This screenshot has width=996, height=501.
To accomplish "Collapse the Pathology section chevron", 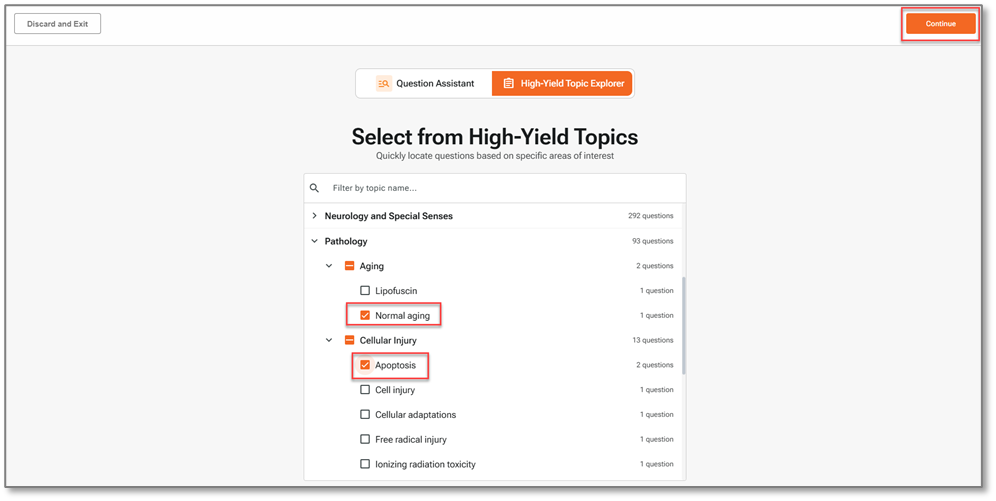I will point(314,241).
